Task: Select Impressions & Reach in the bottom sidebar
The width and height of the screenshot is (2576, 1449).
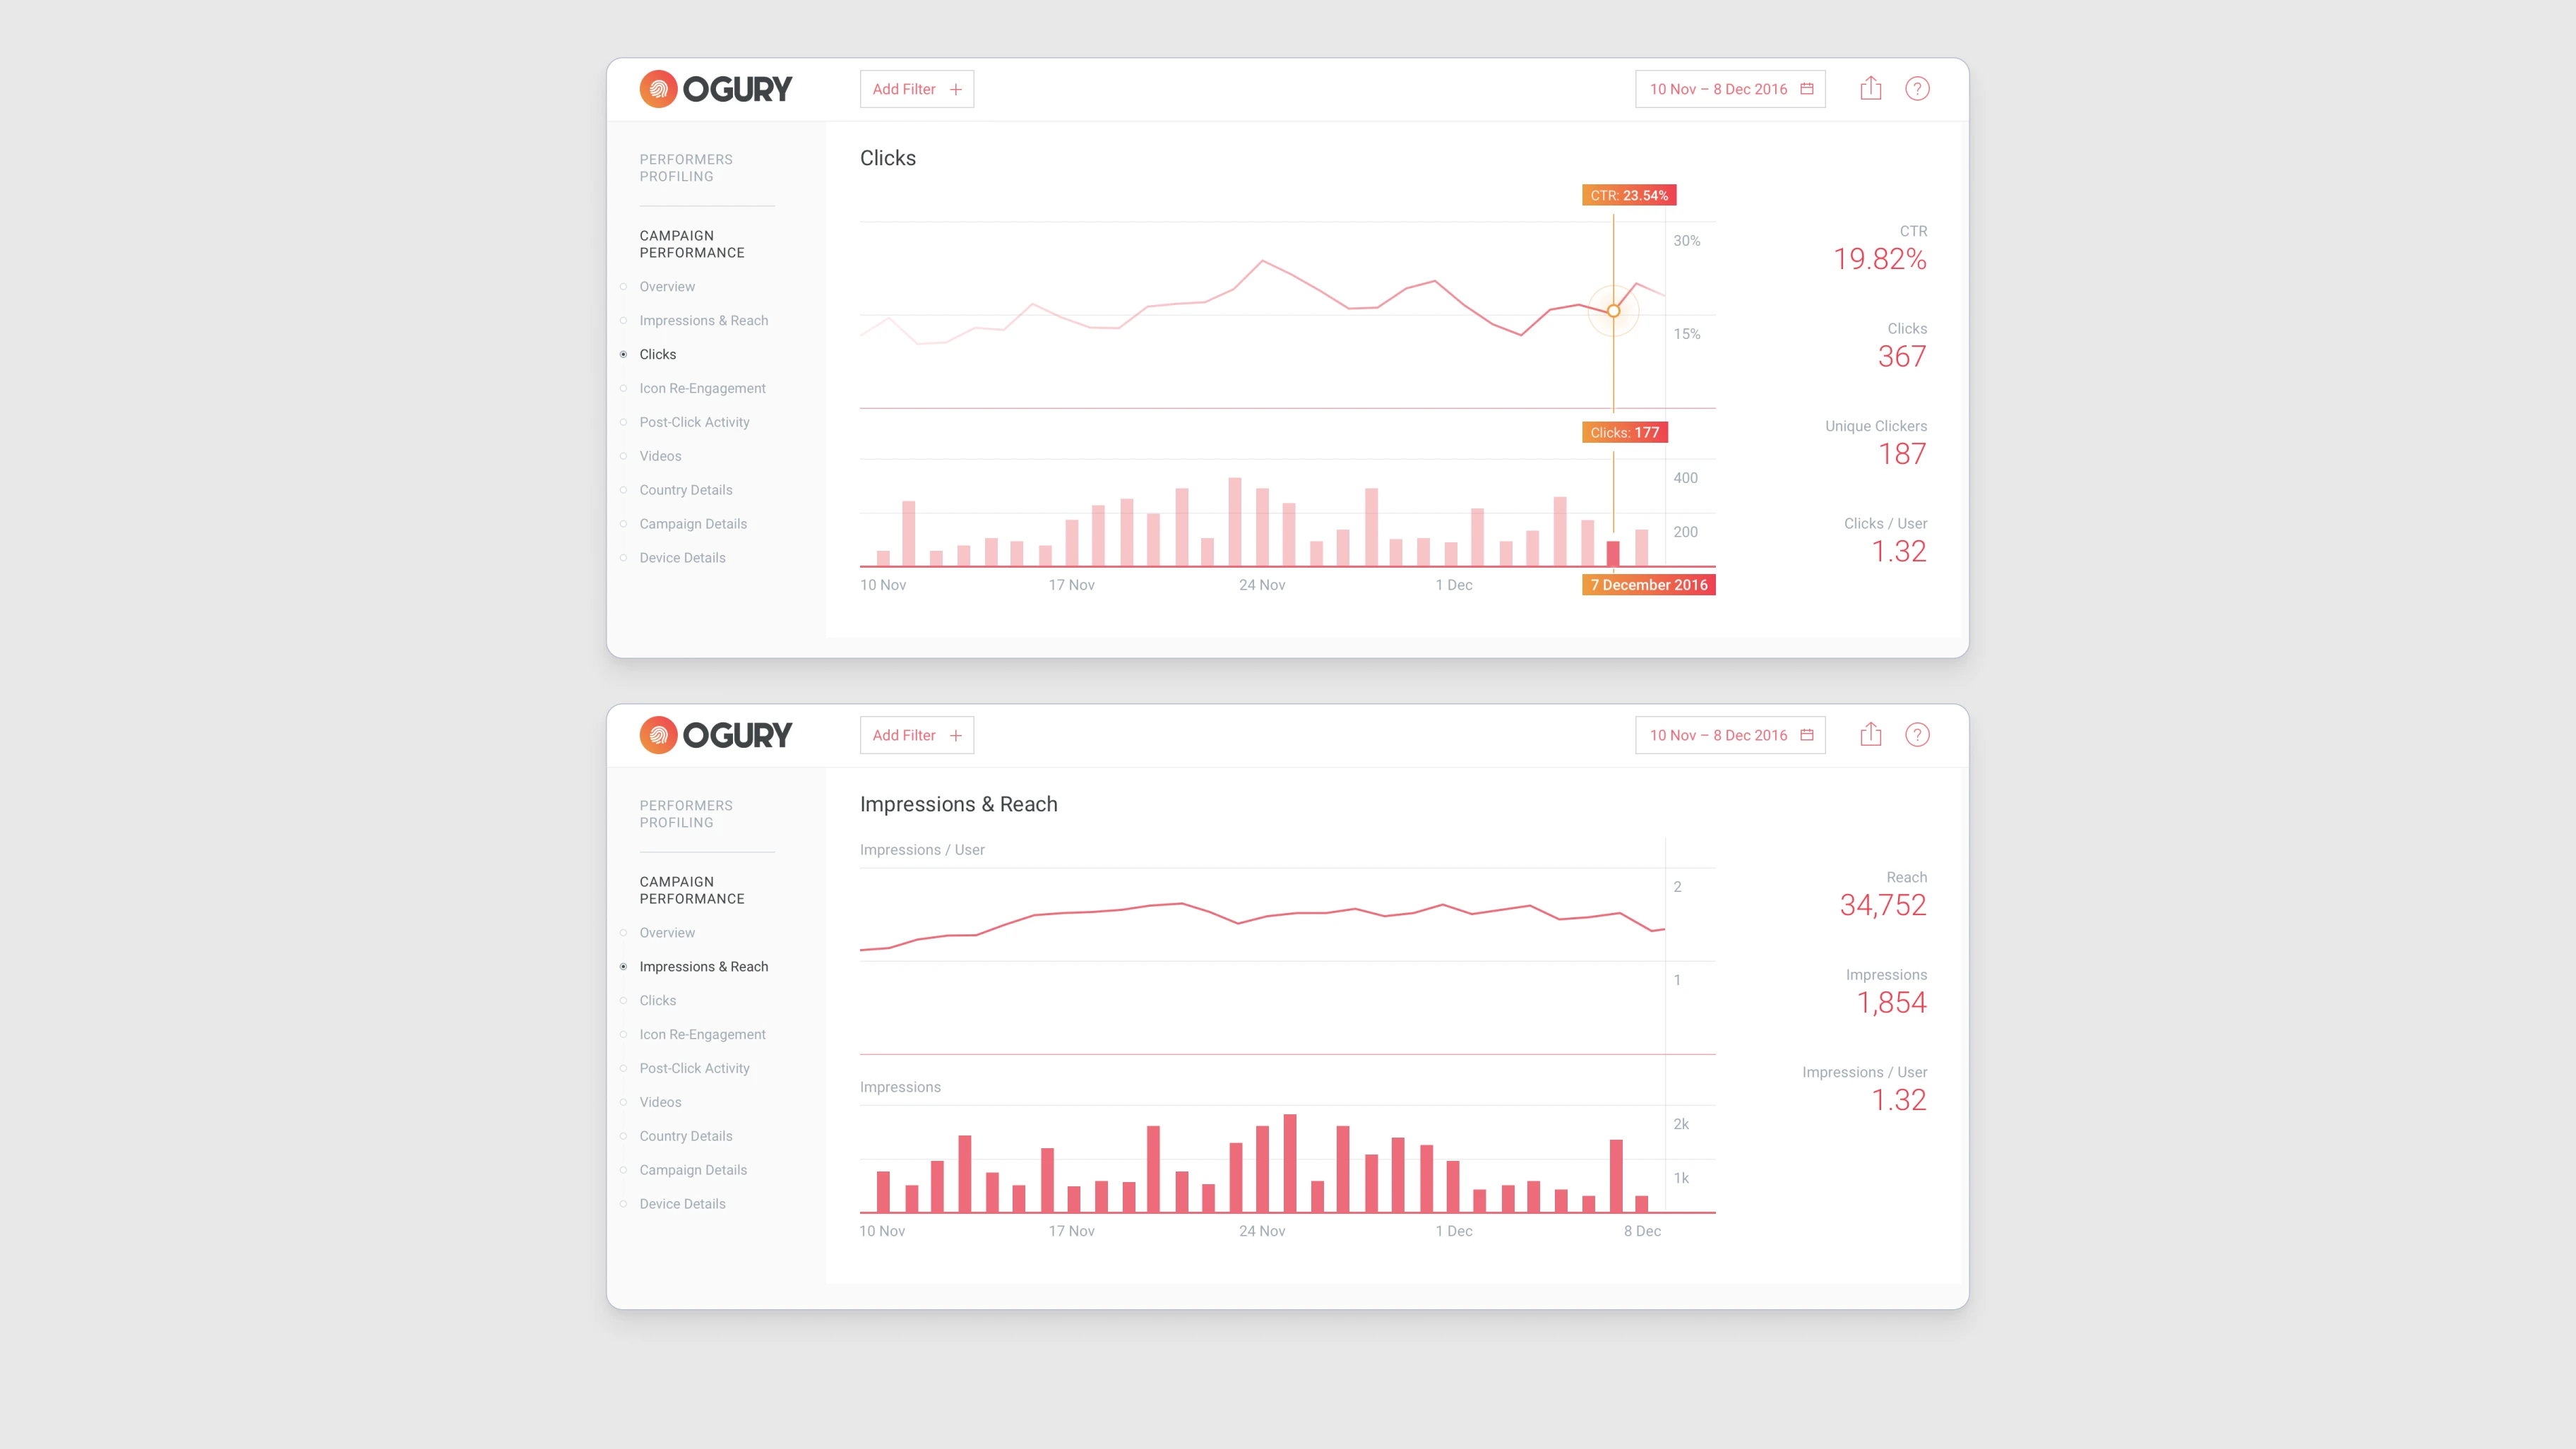Action: click(x=703, y=966)
